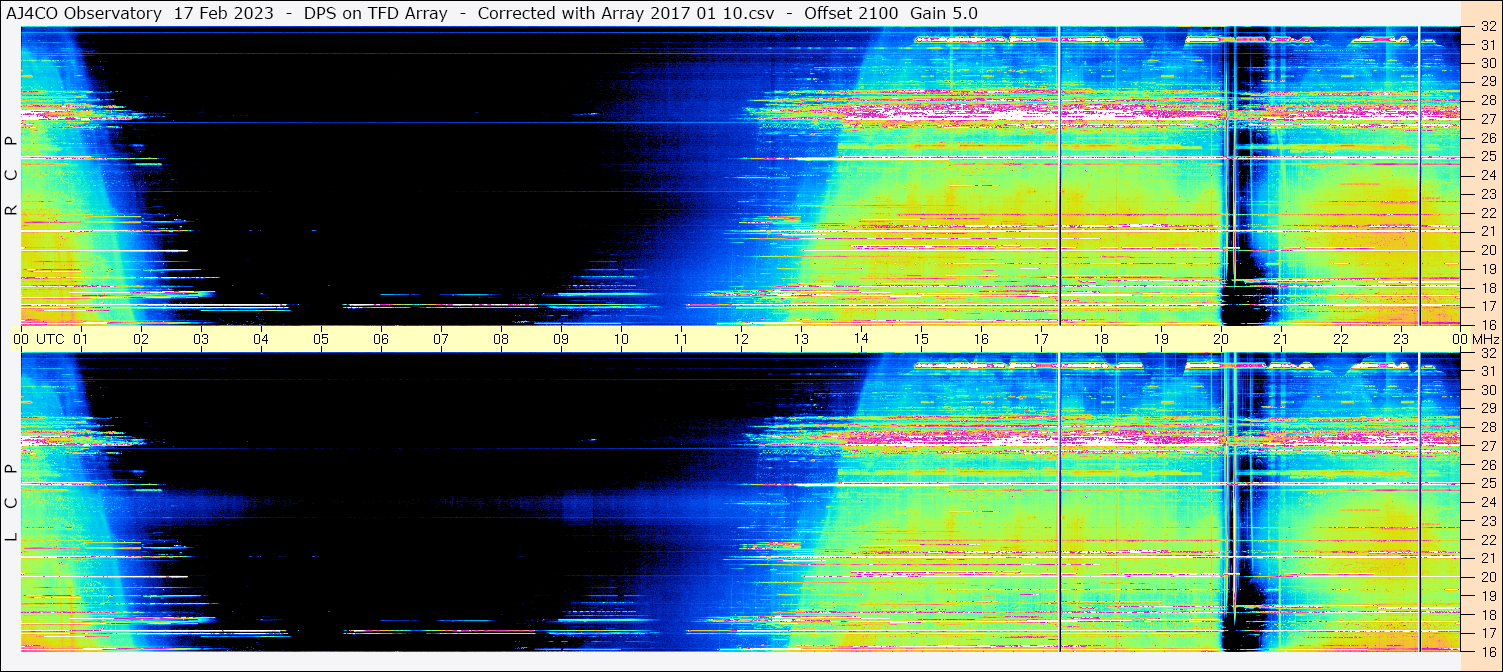Click the 15 UTC time marker
Screen dimensions: 1503x672
(x=921, y=339)
